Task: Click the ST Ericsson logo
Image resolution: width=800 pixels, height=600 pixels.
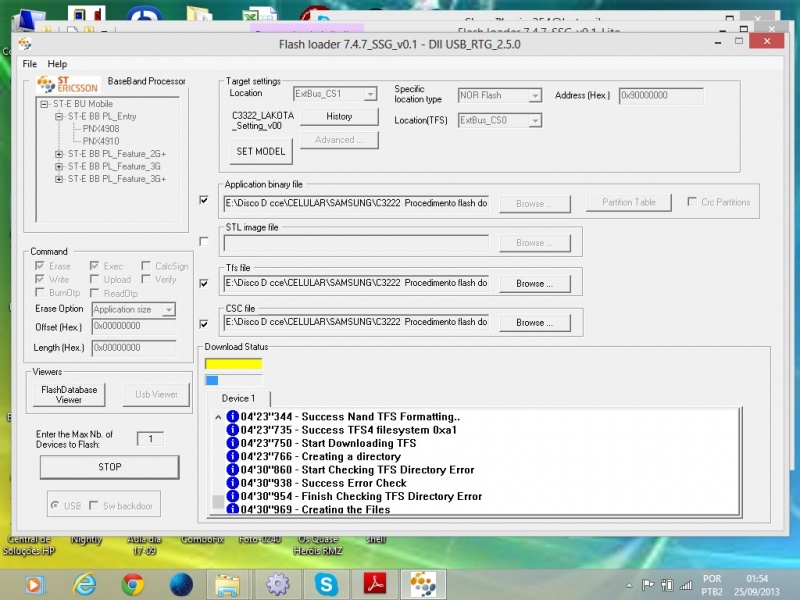Action: (67, 84)
